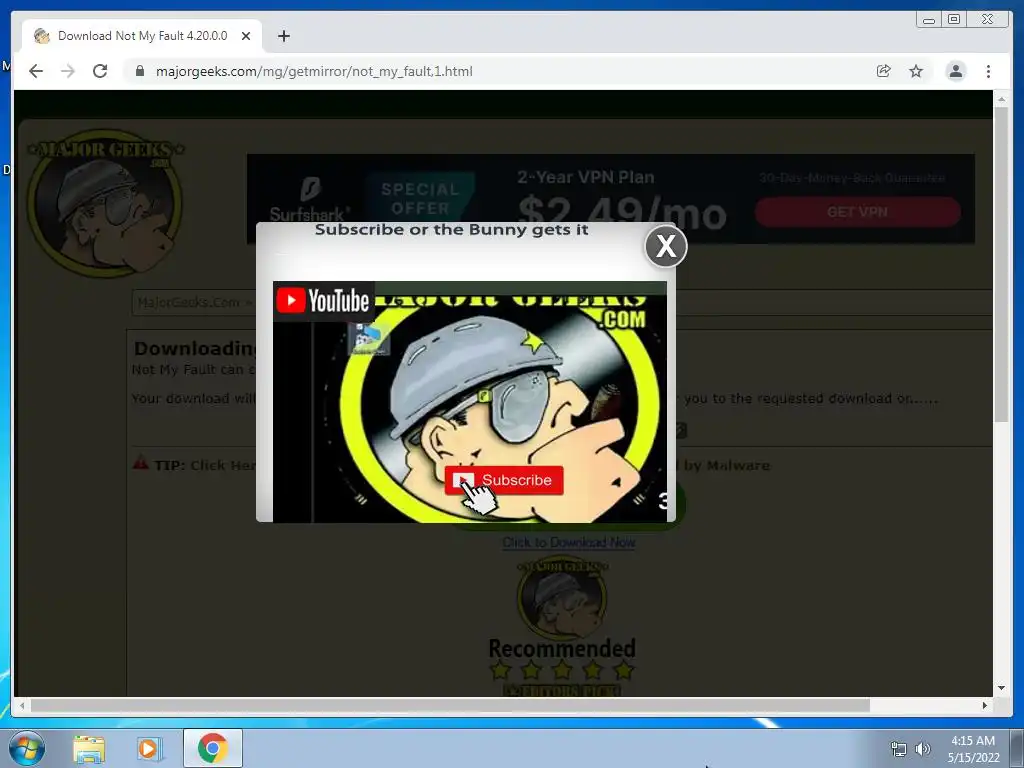Bookmark this page with star icon
This screenshot has height=768, width=1024.
[x=916, y=71]
